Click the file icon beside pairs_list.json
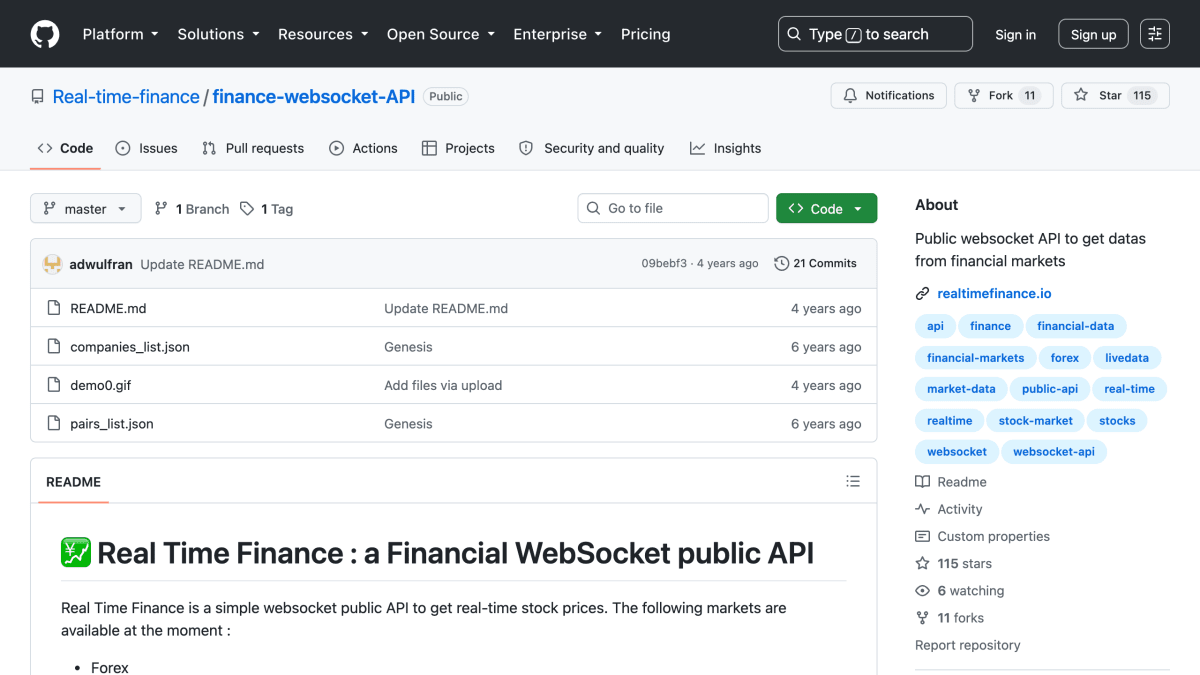The width and height of the screenshot is (1200, 675). (x=54, y=424)
